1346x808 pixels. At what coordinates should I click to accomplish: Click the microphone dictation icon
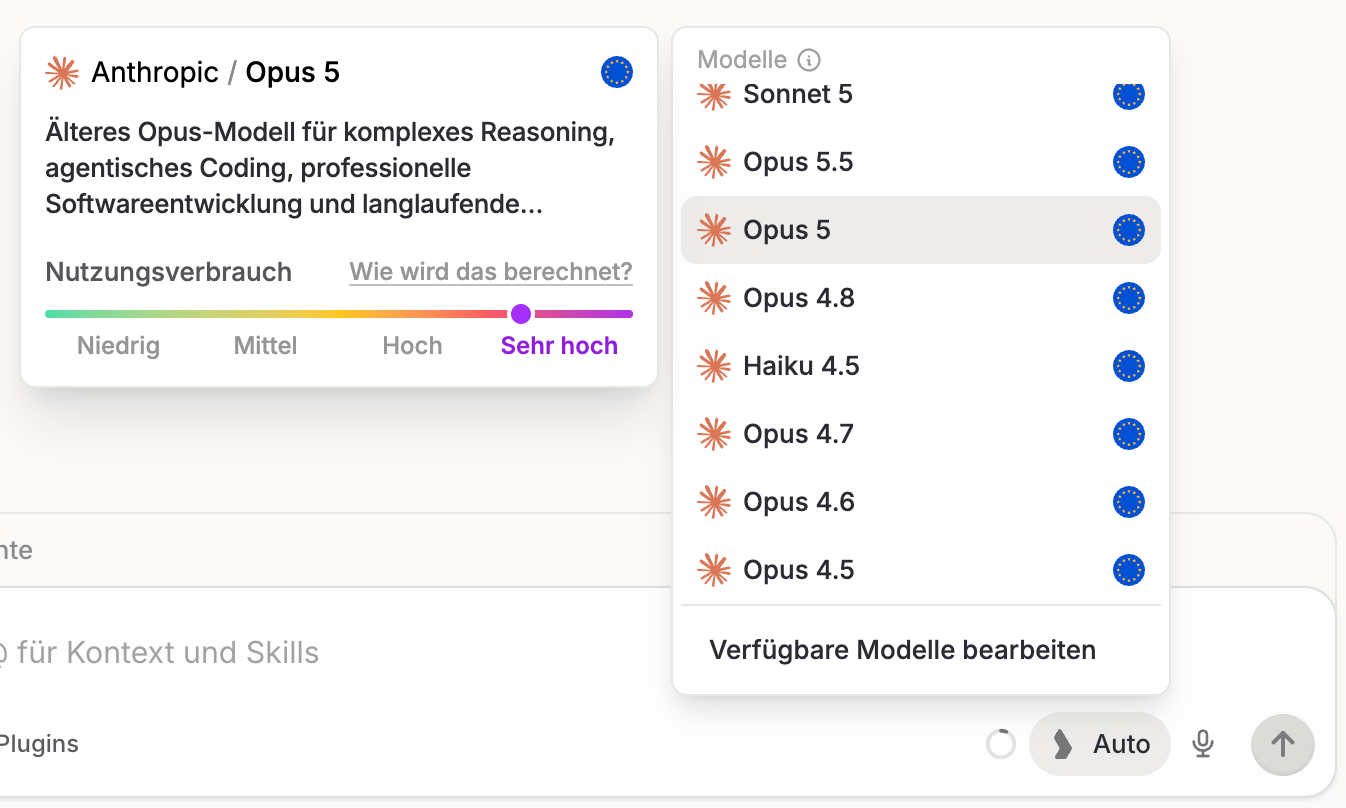tap(1204, 744)
